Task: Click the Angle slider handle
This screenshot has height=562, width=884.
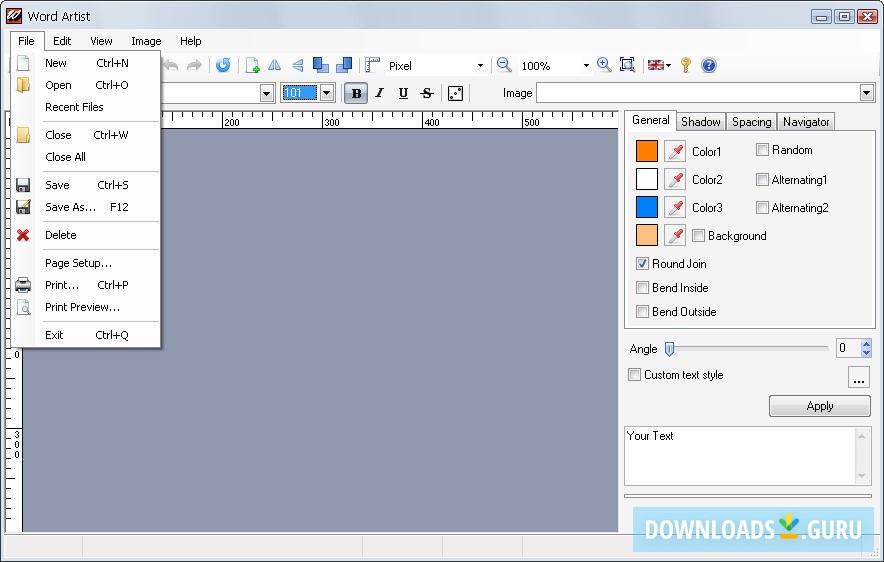Action: (x=669, y=349)
